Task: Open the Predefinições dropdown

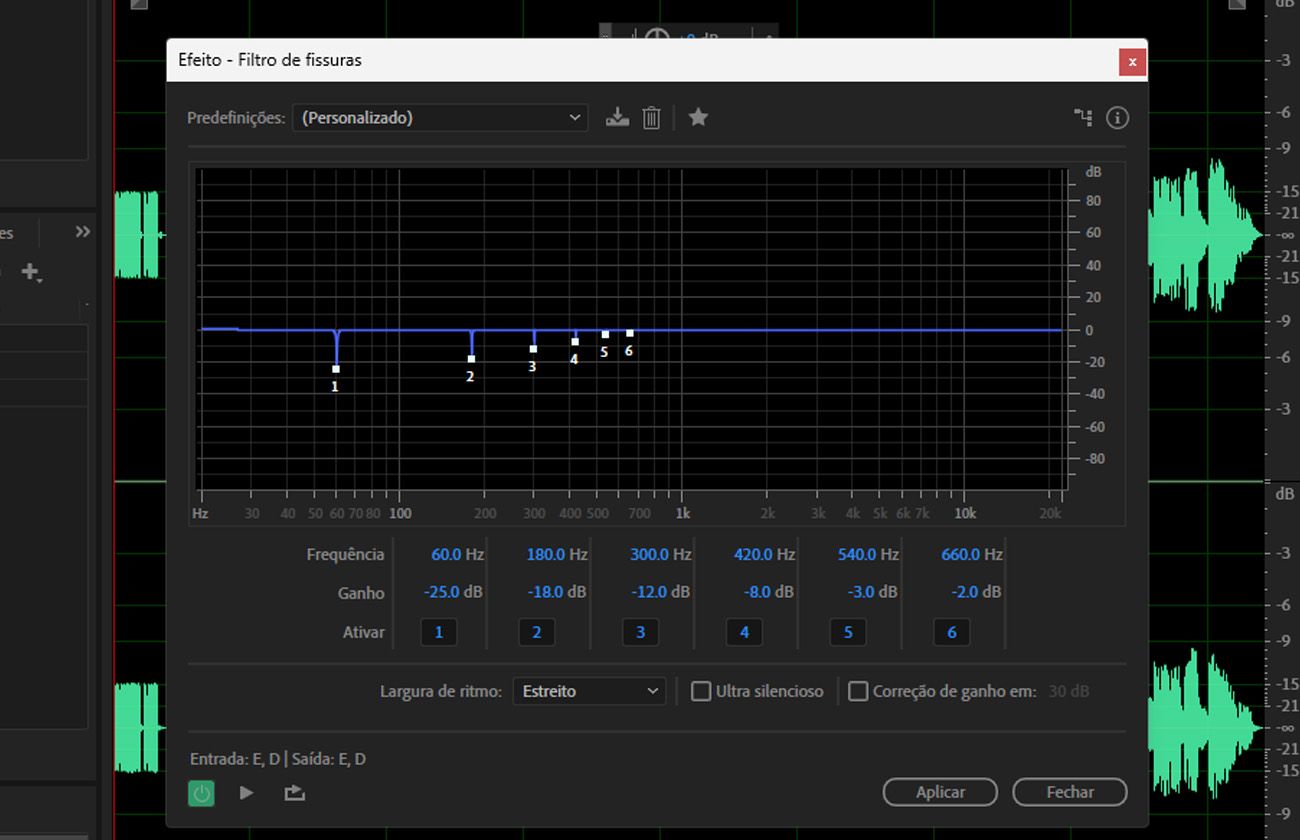Action: pos(439,117)
